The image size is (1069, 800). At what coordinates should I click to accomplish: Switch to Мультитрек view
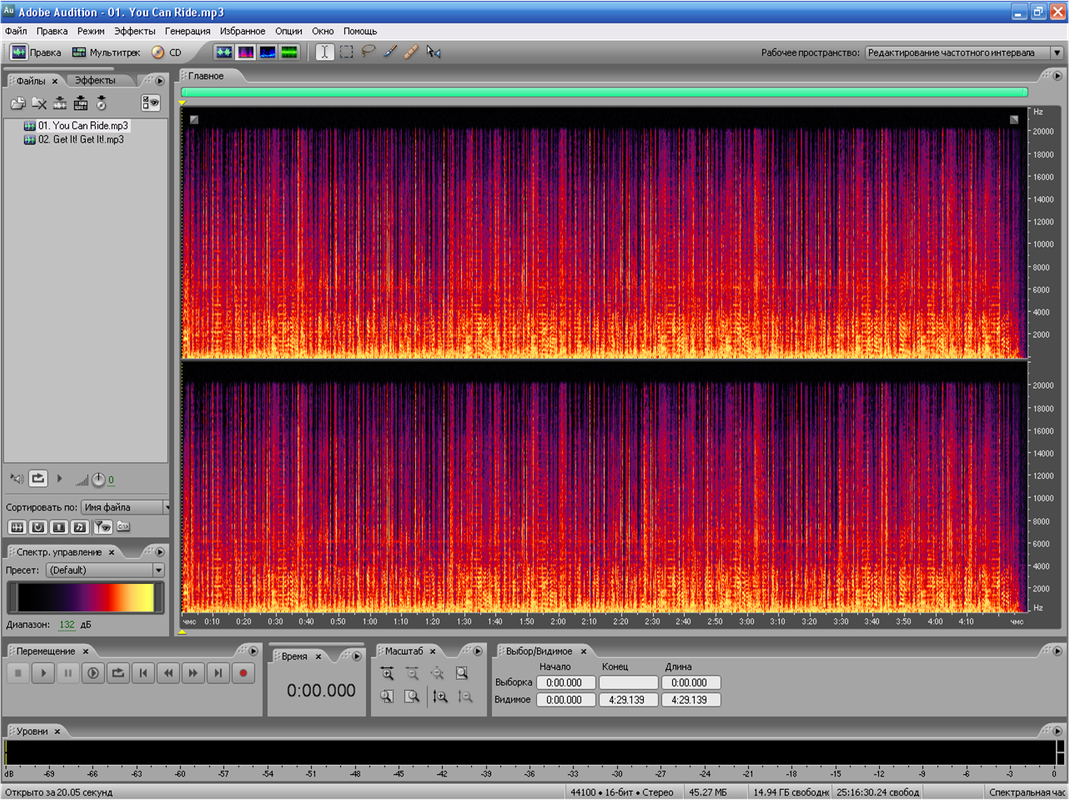click(x=106, y=52)
